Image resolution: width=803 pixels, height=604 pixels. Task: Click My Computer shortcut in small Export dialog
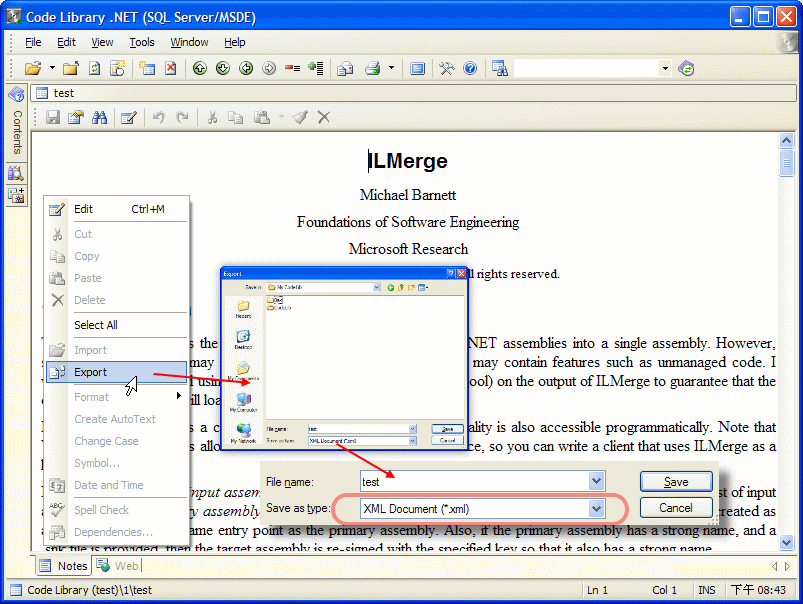(243, 403)
